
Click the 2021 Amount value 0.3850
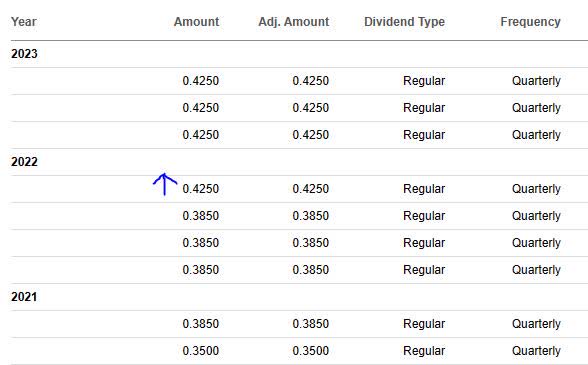click(201, 324)
